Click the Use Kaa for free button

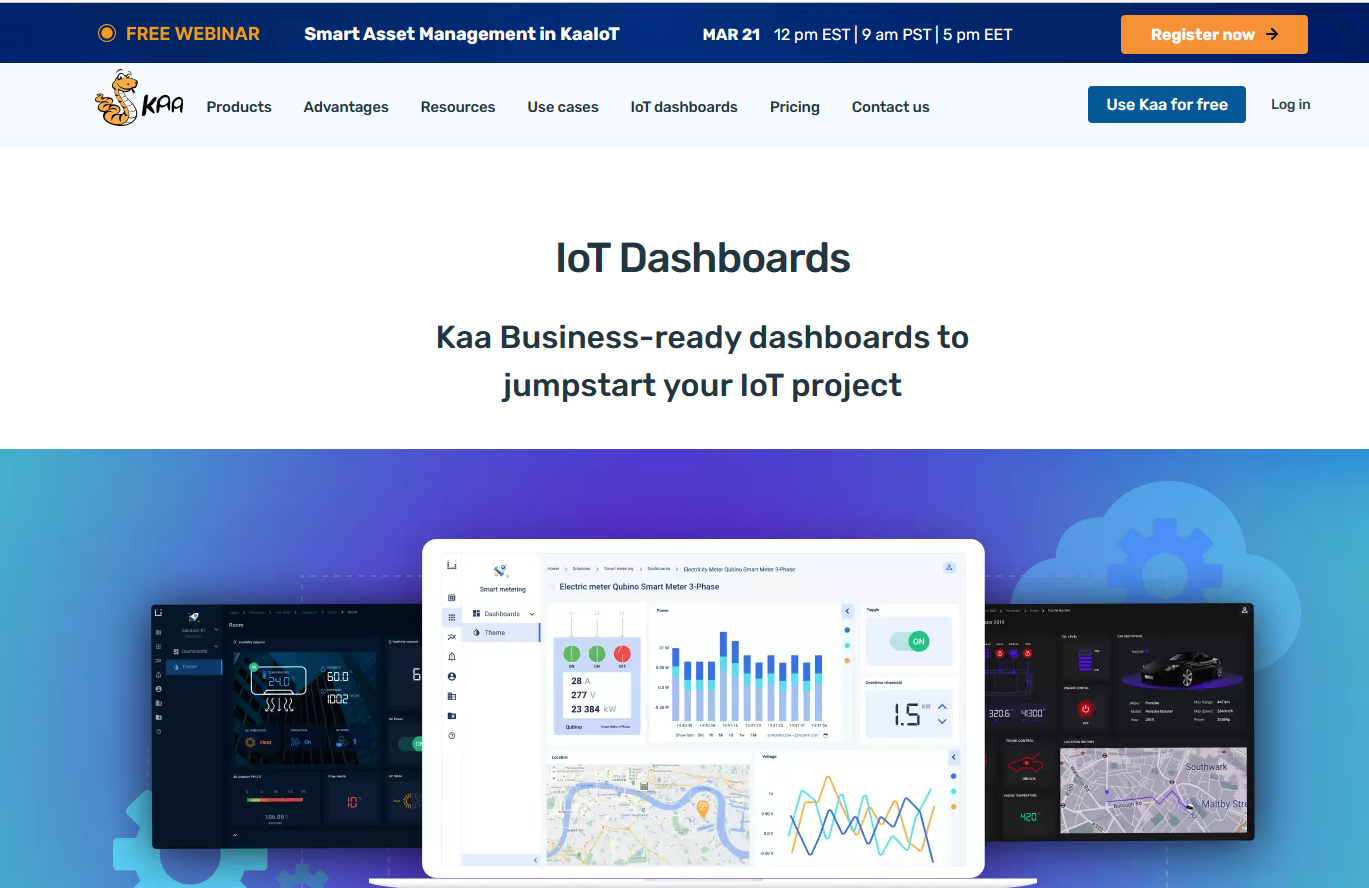[x=1167, y=105]
